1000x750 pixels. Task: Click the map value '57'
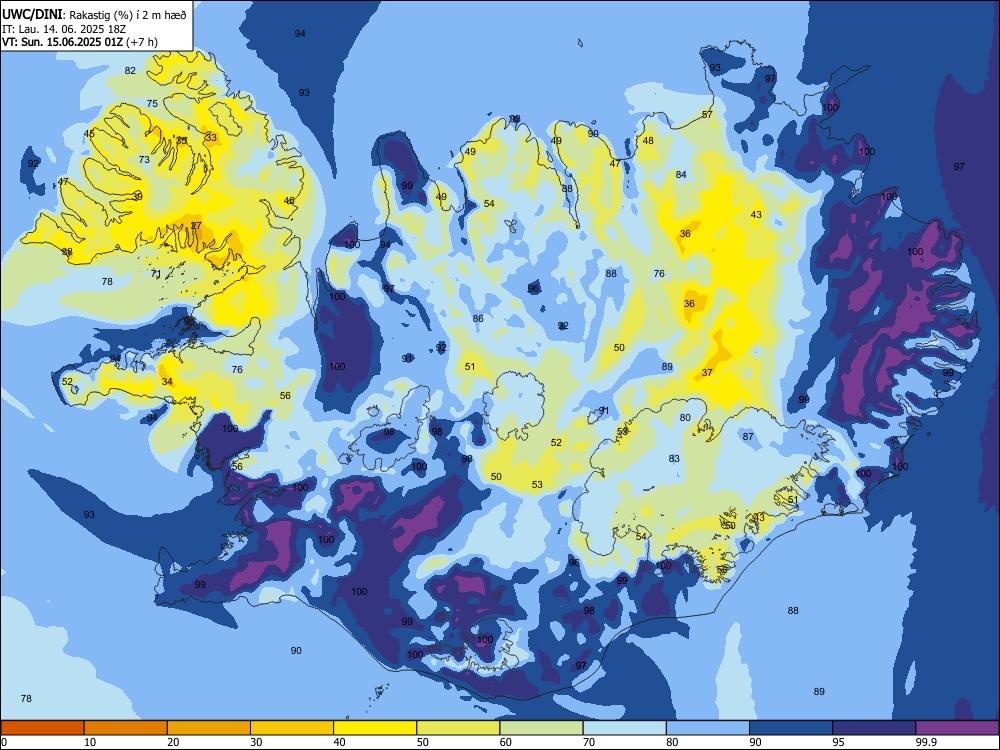point(707,115)
